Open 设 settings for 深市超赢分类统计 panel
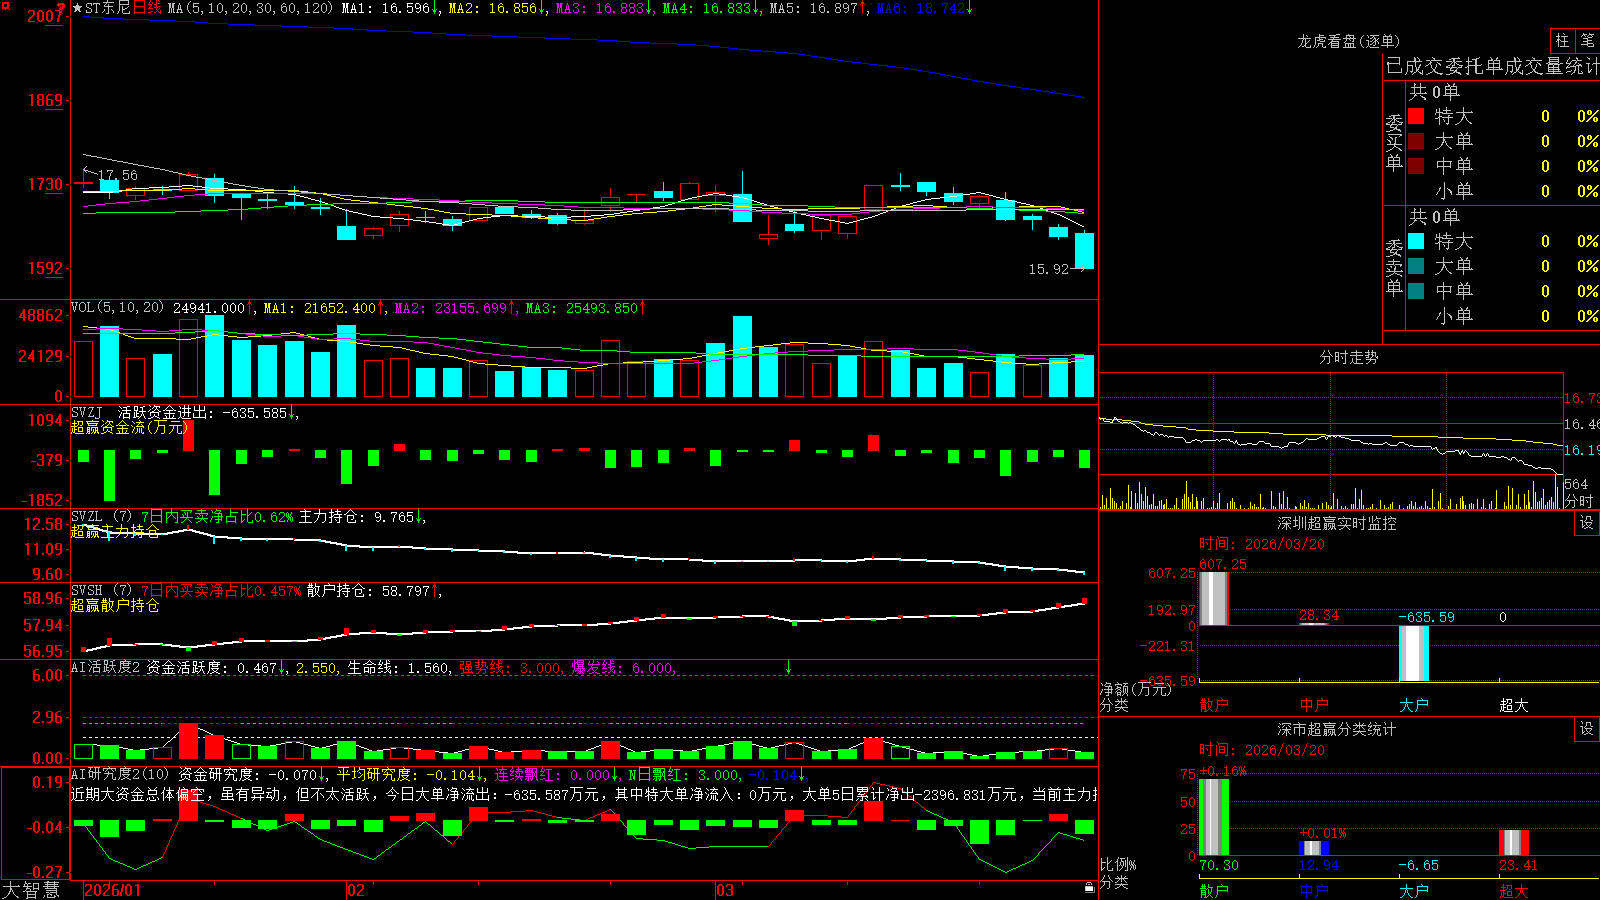 click(1587, 729)
